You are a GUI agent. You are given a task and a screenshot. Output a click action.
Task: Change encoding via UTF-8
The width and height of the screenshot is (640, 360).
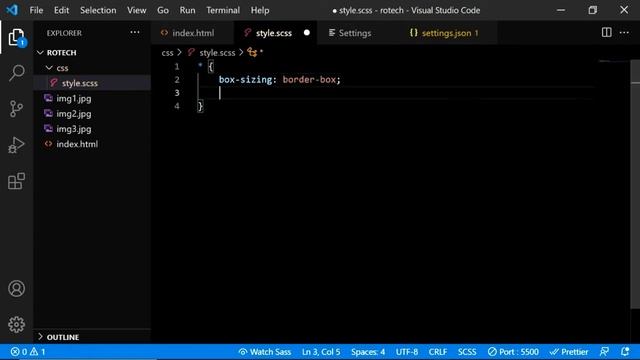click(x=407, y=351)
